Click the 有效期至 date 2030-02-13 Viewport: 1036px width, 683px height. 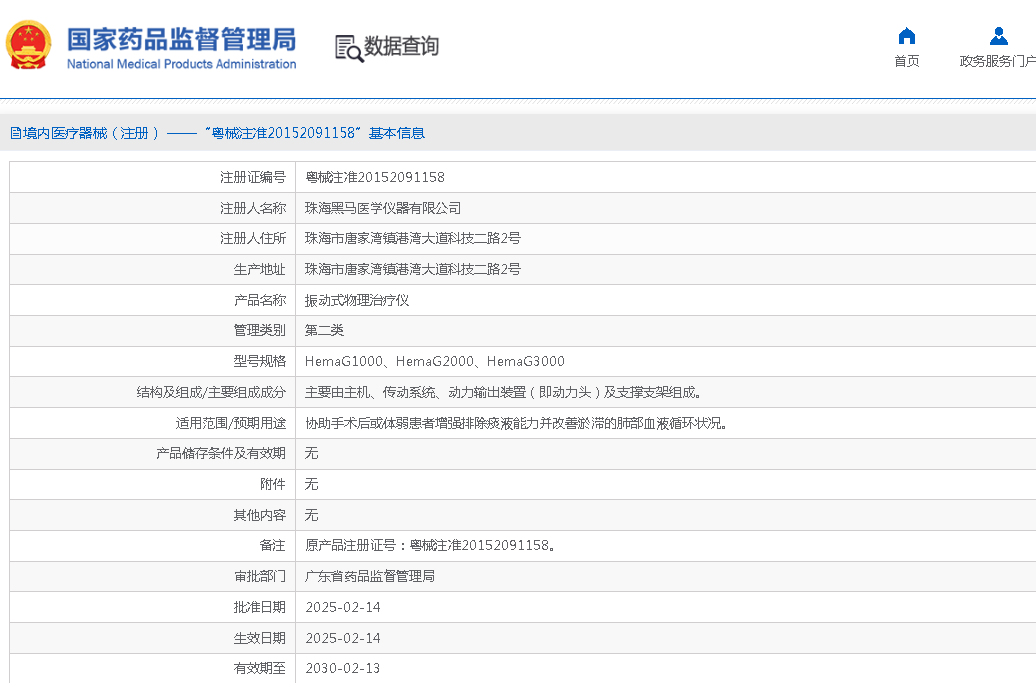342,668
